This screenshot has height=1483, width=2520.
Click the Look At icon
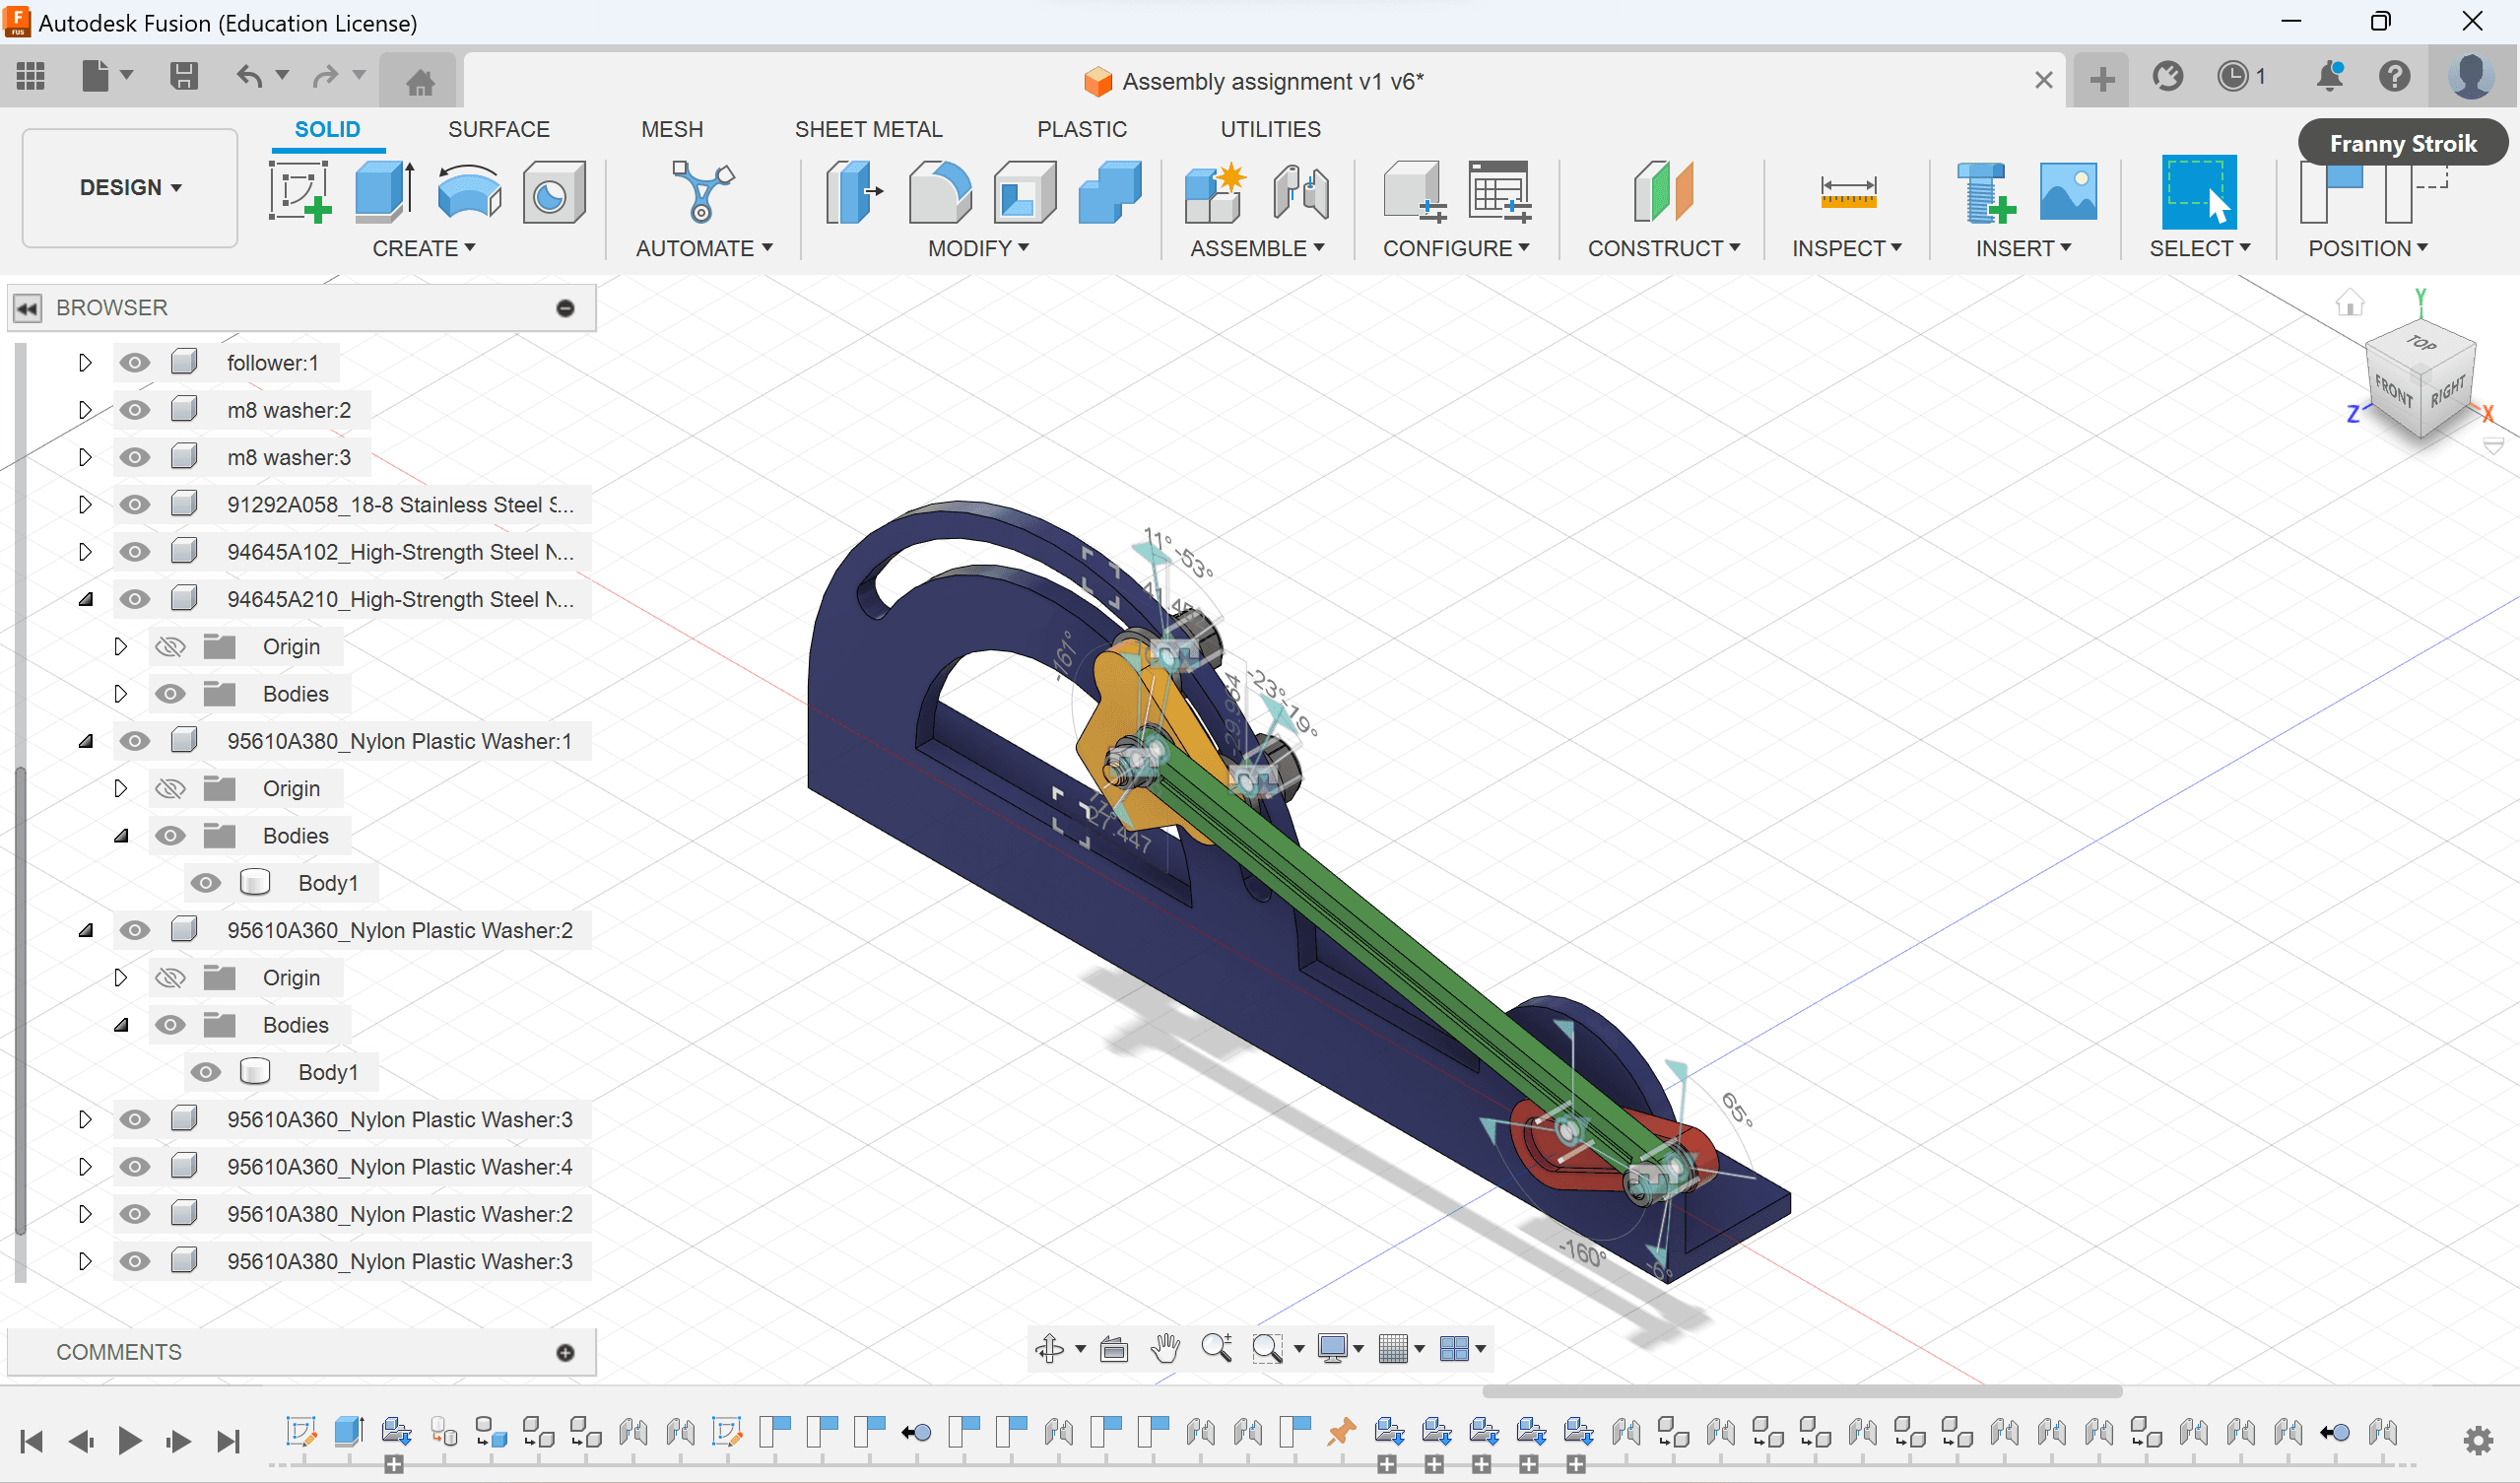1114,1349
